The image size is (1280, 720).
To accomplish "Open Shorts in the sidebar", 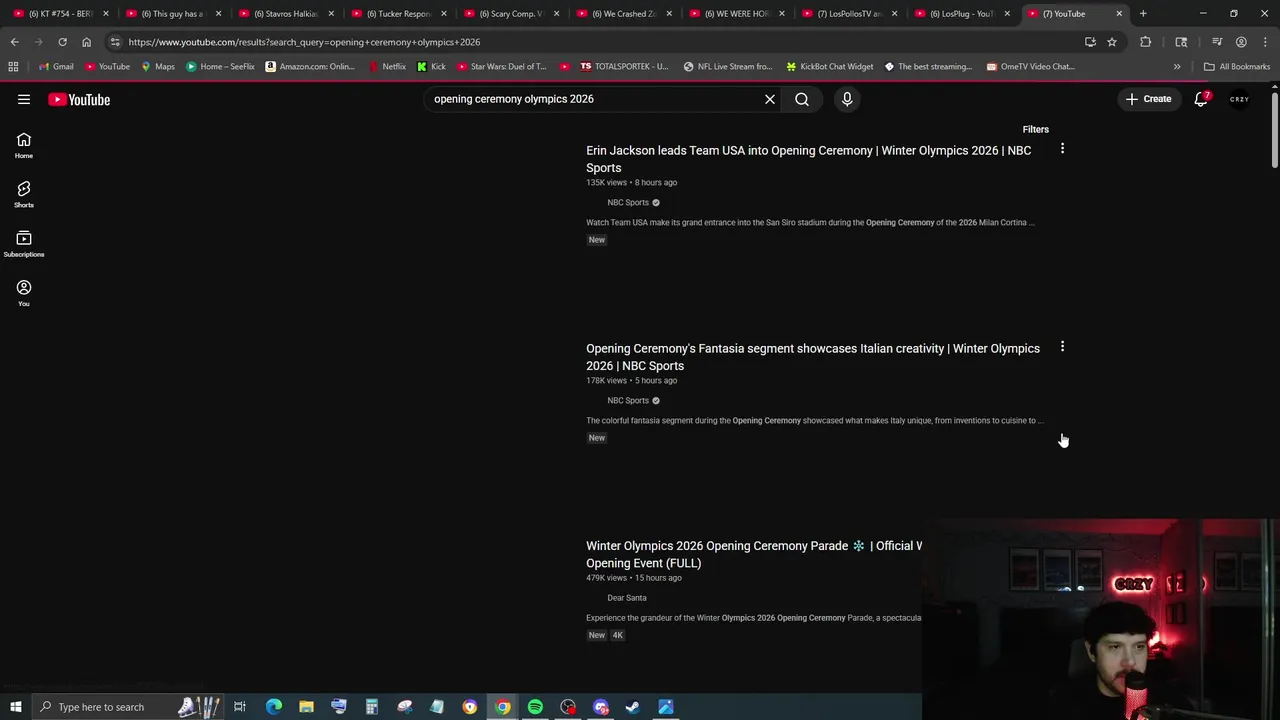I will (24, 194).
